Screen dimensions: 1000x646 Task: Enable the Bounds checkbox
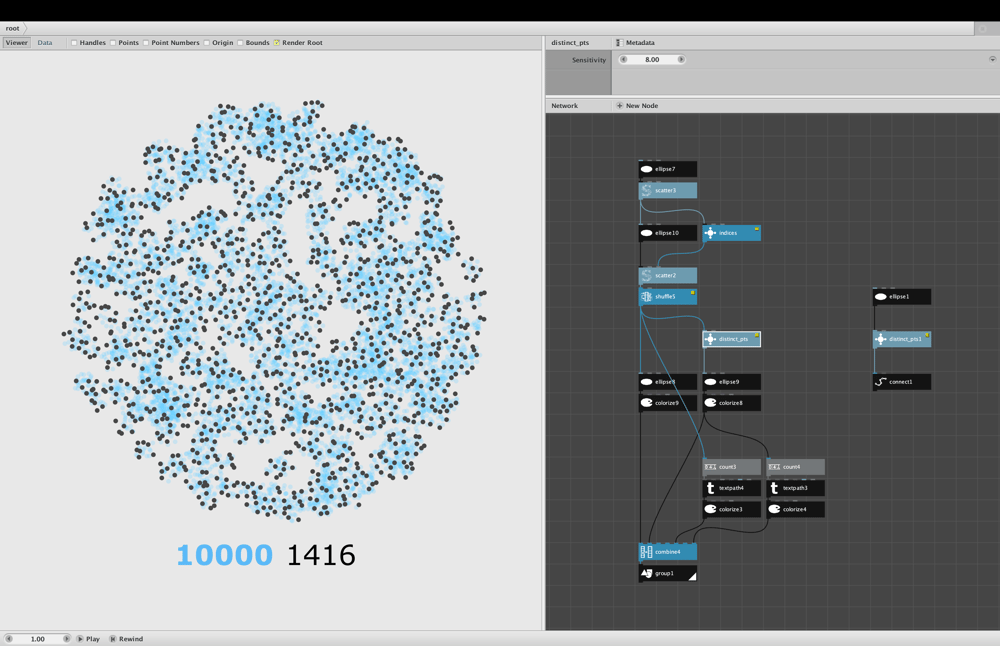[240, 43]
